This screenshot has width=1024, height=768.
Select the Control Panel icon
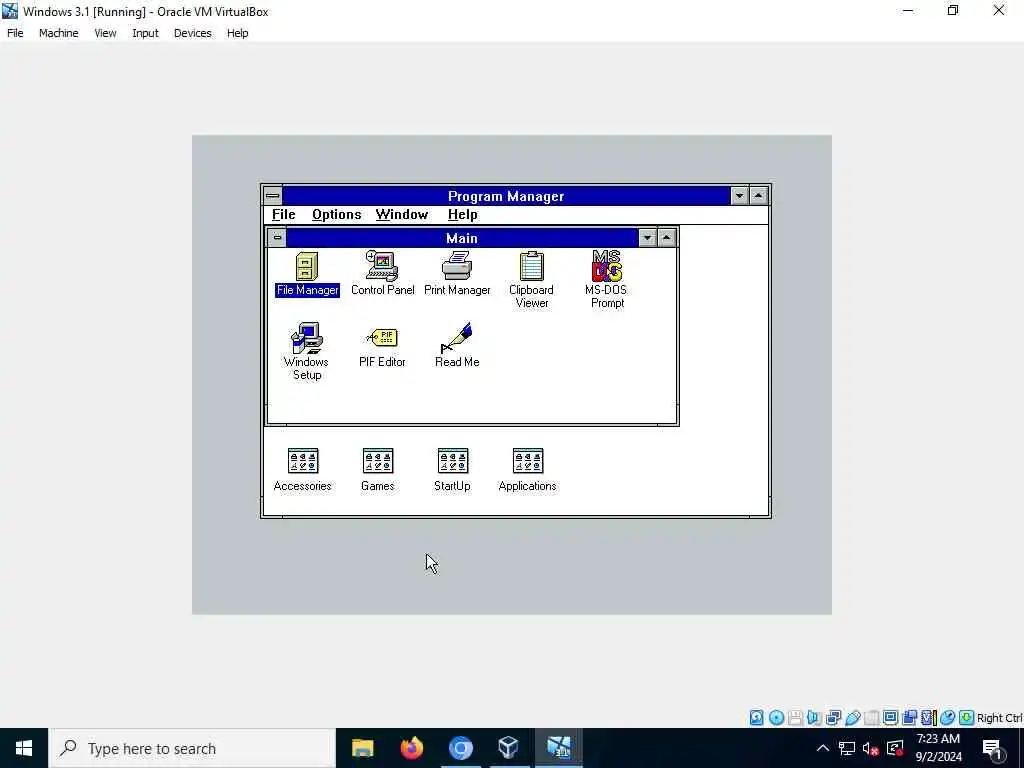tap(383, 274)
